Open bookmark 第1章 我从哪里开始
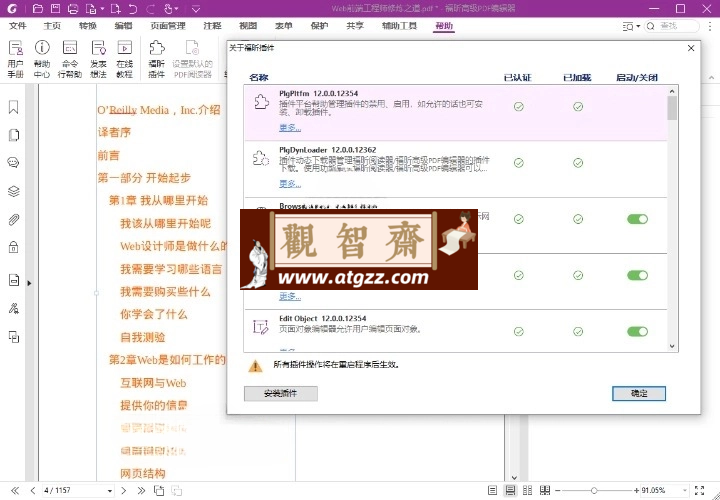 click(158, 201)
